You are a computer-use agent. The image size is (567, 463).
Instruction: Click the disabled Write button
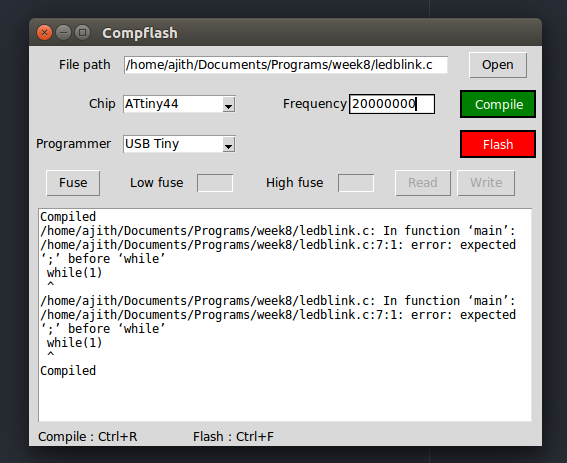[x=486, y=183]
